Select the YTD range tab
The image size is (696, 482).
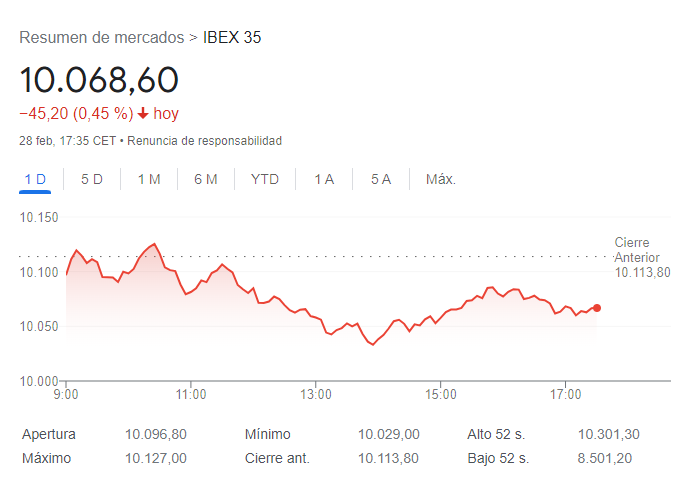[x=265, y=179]
